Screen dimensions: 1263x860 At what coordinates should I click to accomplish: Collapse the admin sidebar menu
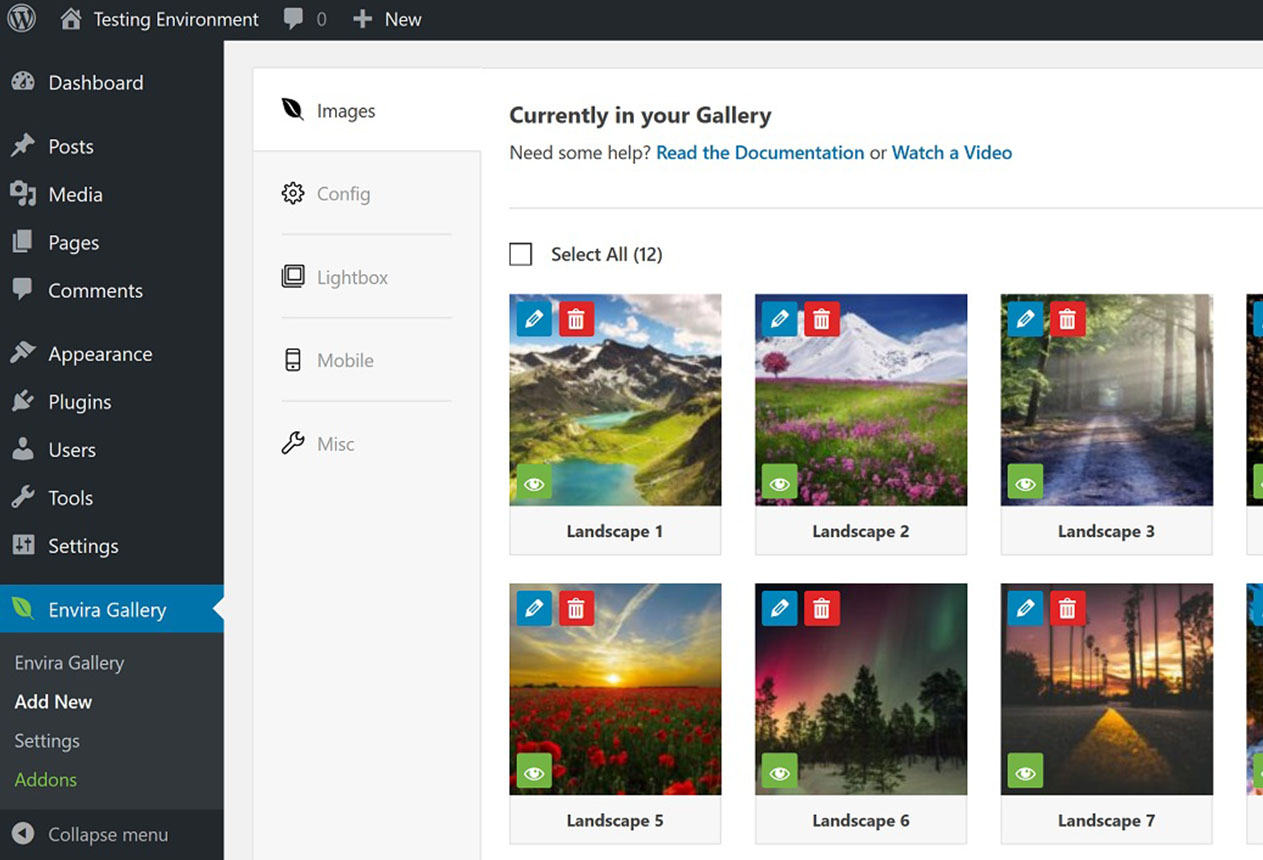pyautogui.click(x=92, y=835)
